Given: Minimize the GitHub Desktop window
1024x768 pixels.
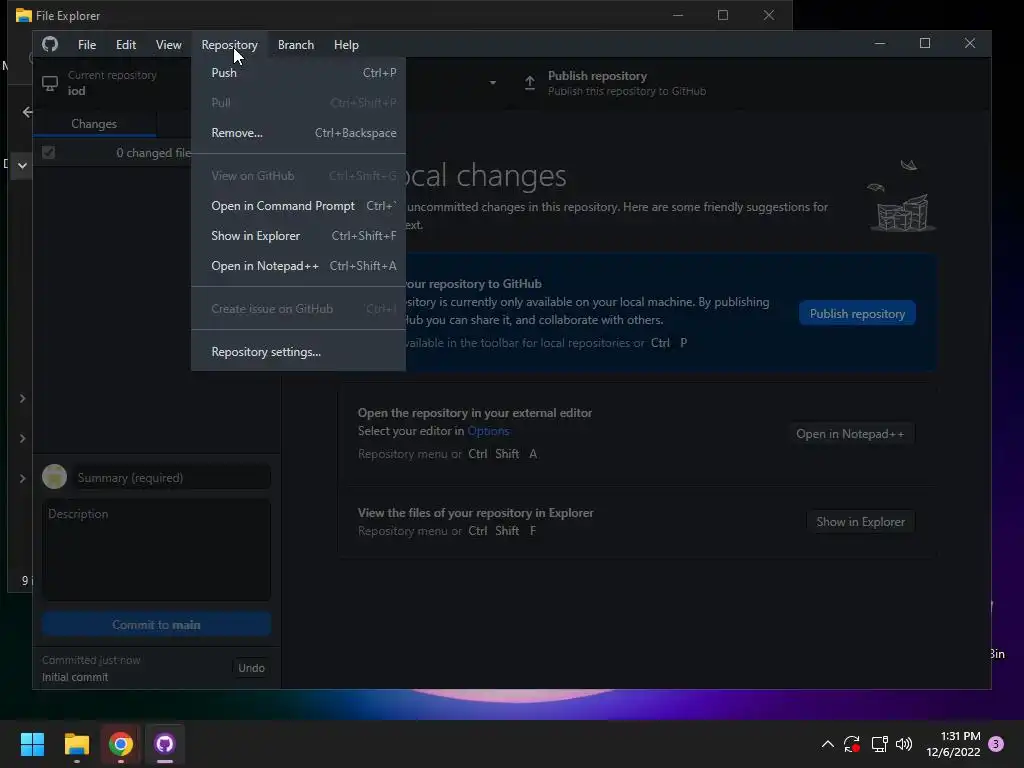Looking at the screenshot, I should [x=880, y=43].
